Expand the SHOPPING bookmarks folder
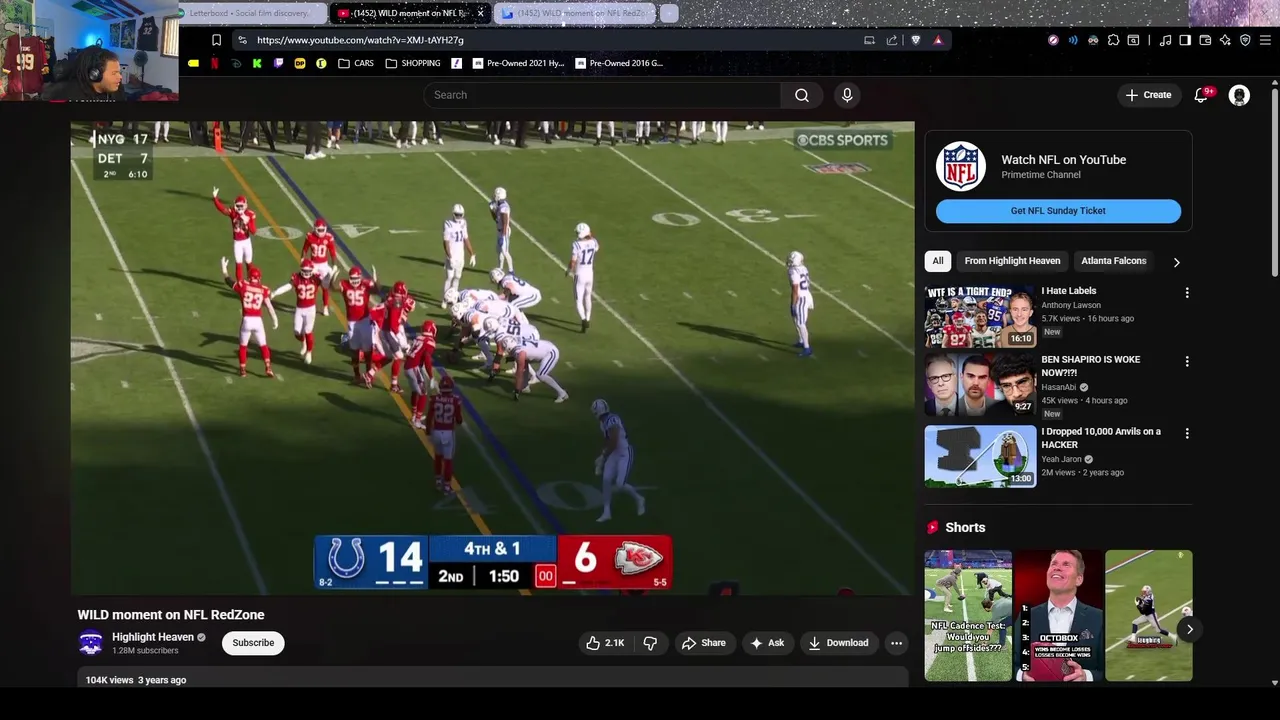This screenshot has width=1280, height=720. (413, 63)
